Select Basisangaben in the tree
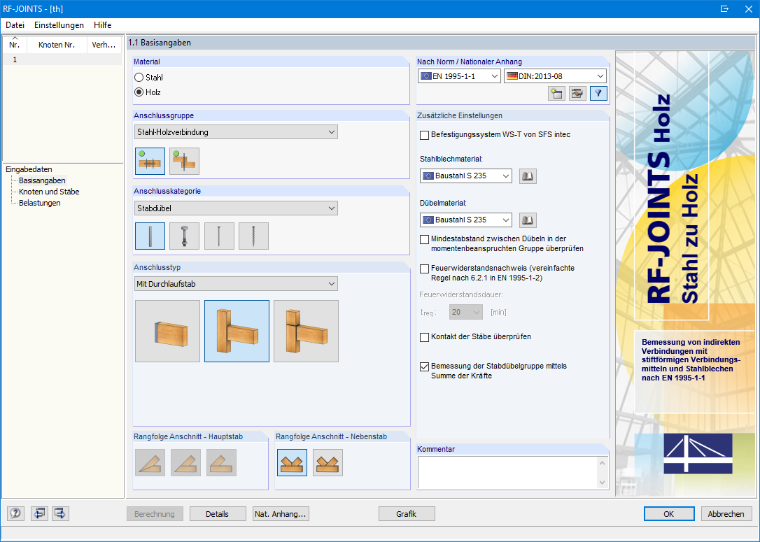The width and height of the screenshot is (760, 542). point(42,180)
